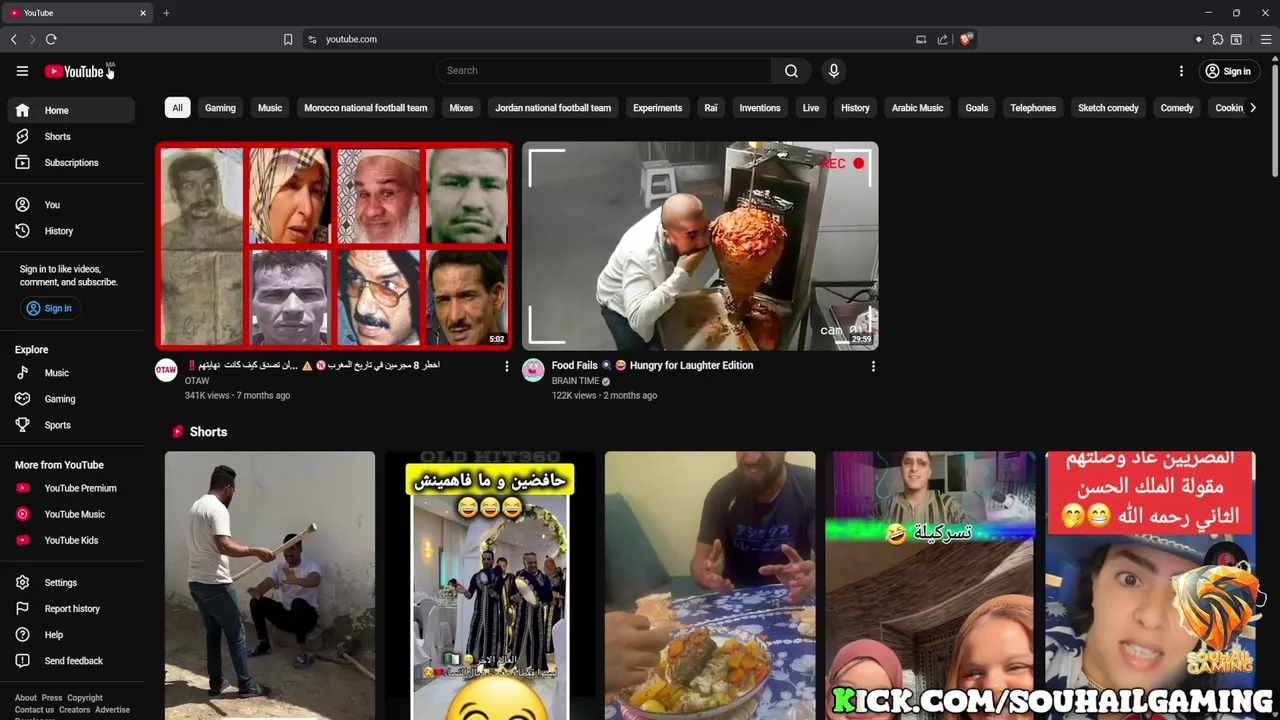Screen dimensions: 1280x720
Task: Select the Music filter chip
Action: (270, 108)
